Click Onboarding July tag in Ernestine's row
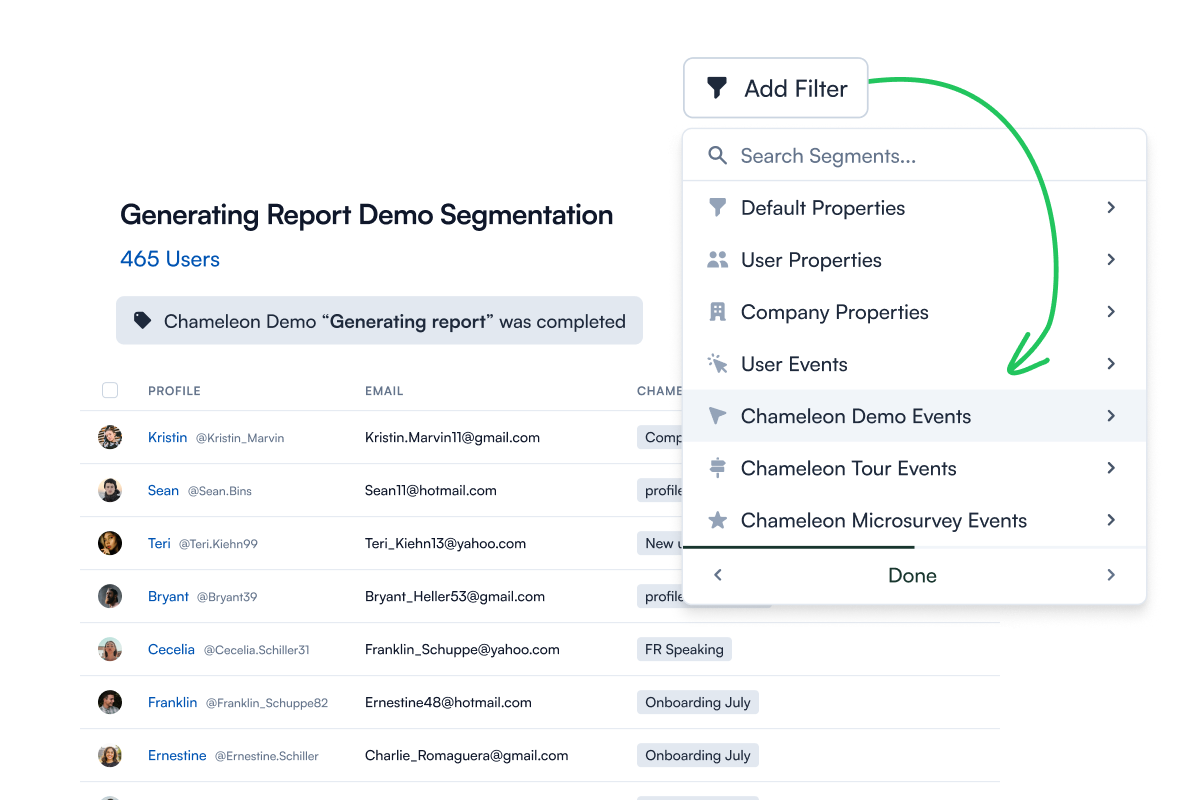The width and height of the screenshot is (1200, 800). tap(698, 755)
